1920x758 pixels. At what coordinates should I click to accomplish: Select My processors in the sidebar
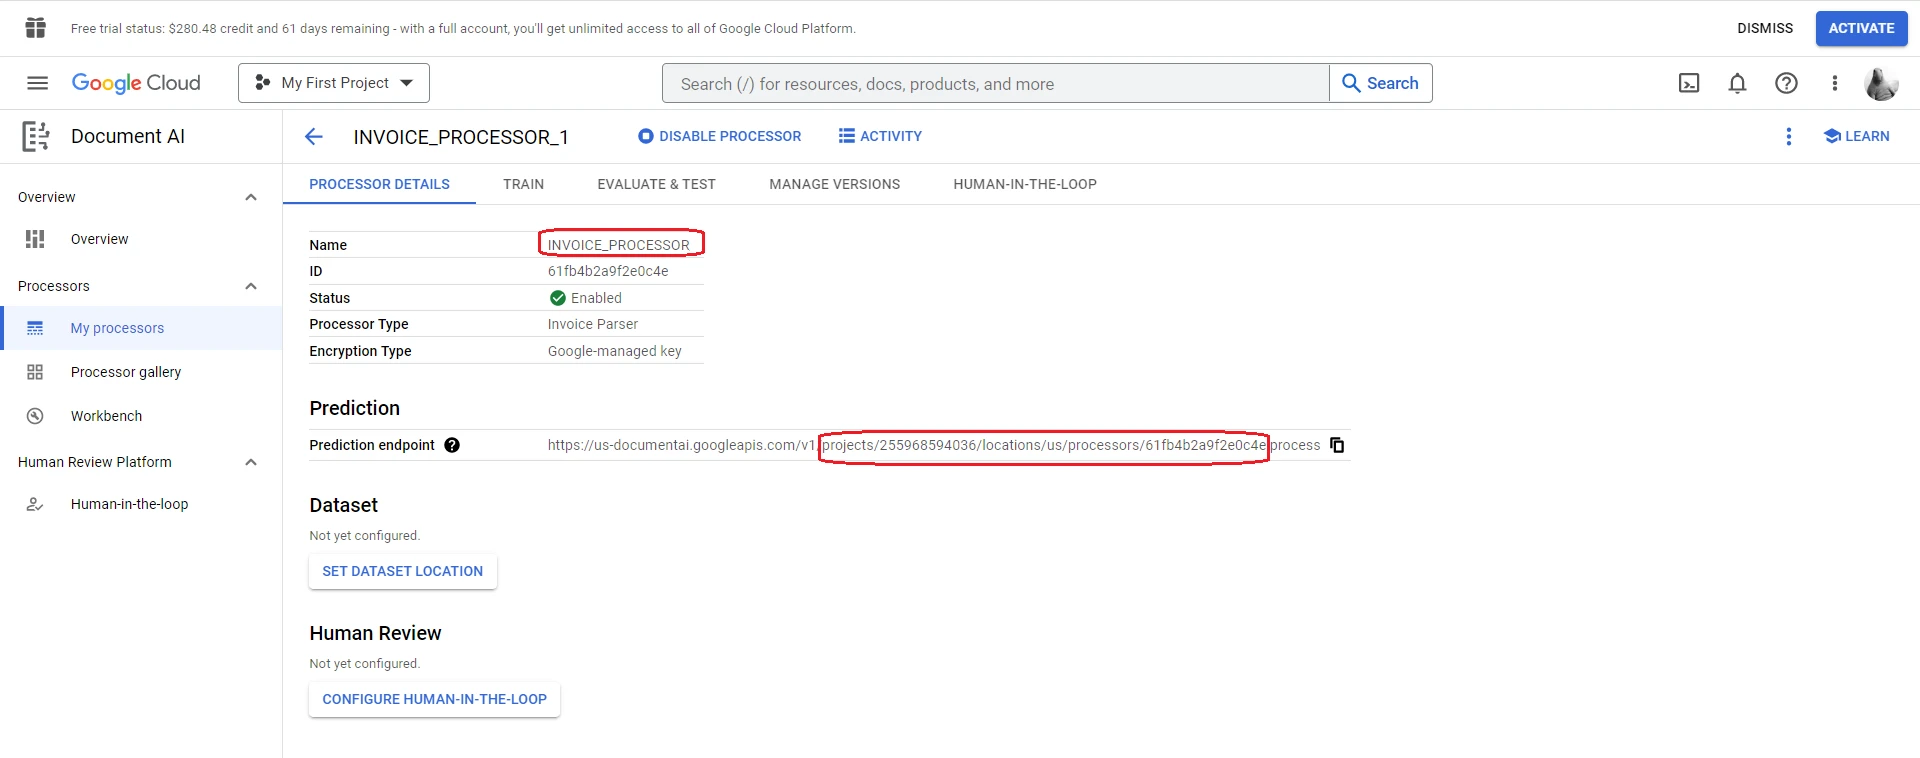tap(141, 328)
